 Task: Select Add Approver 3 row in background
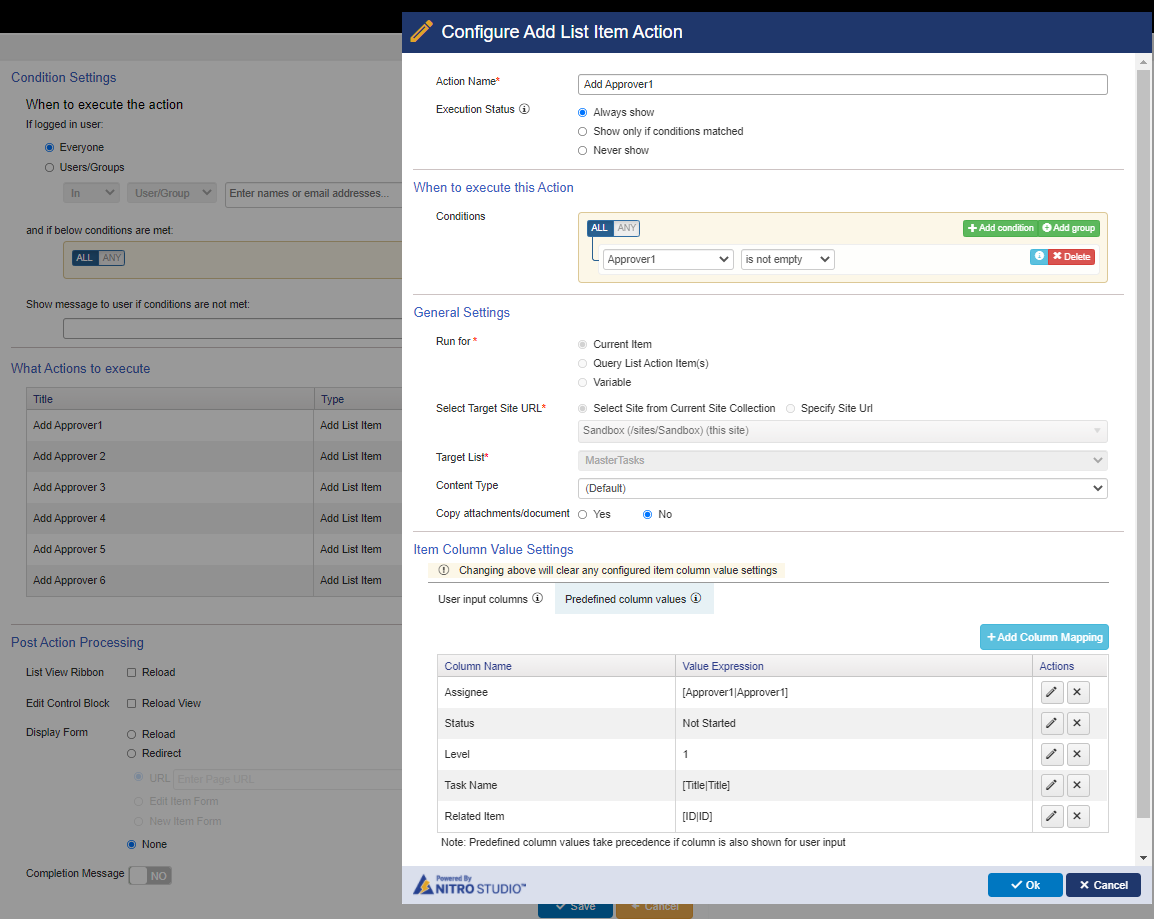pyautogui.click(x=213, y=487)
